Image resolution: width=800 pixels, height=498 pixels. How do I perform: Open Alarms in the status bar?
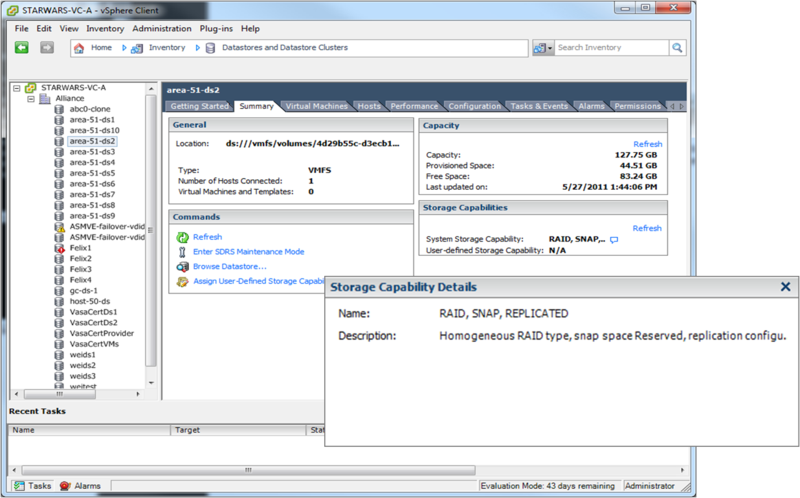(80, 486)
